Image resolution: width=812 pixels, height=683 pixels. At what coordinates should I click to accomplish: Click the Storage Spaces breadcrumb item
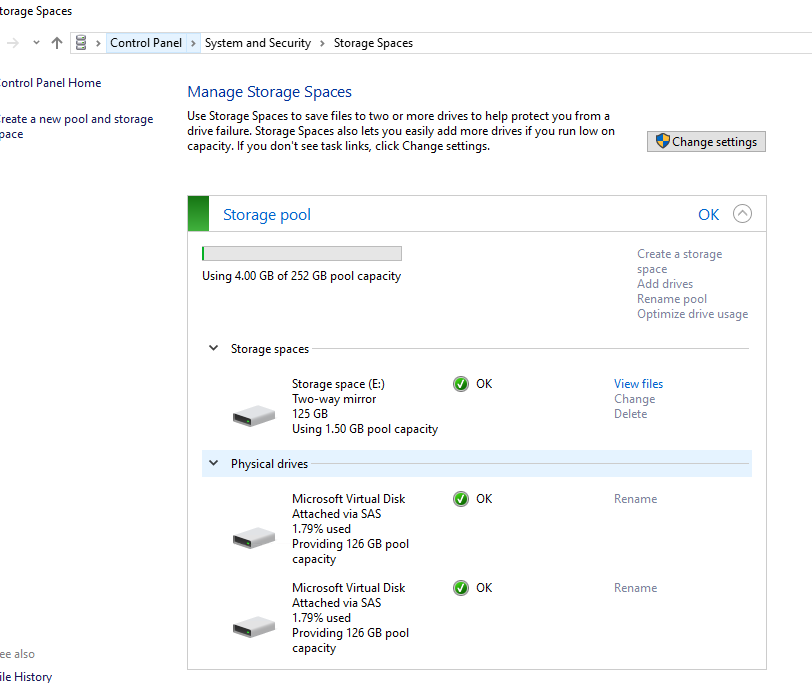(373, 43)
